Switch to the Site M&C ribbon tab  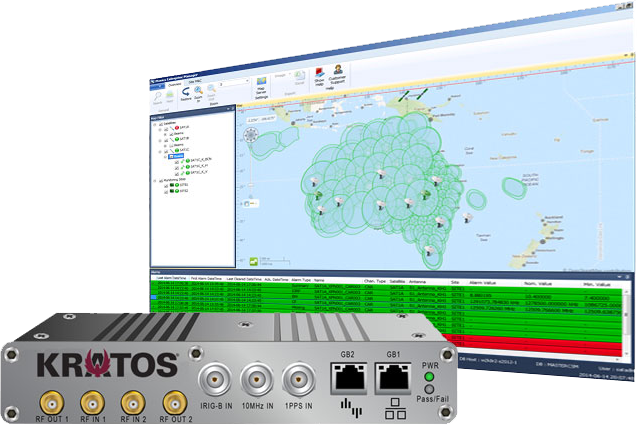pyautogui.click(x=195, y=82)
